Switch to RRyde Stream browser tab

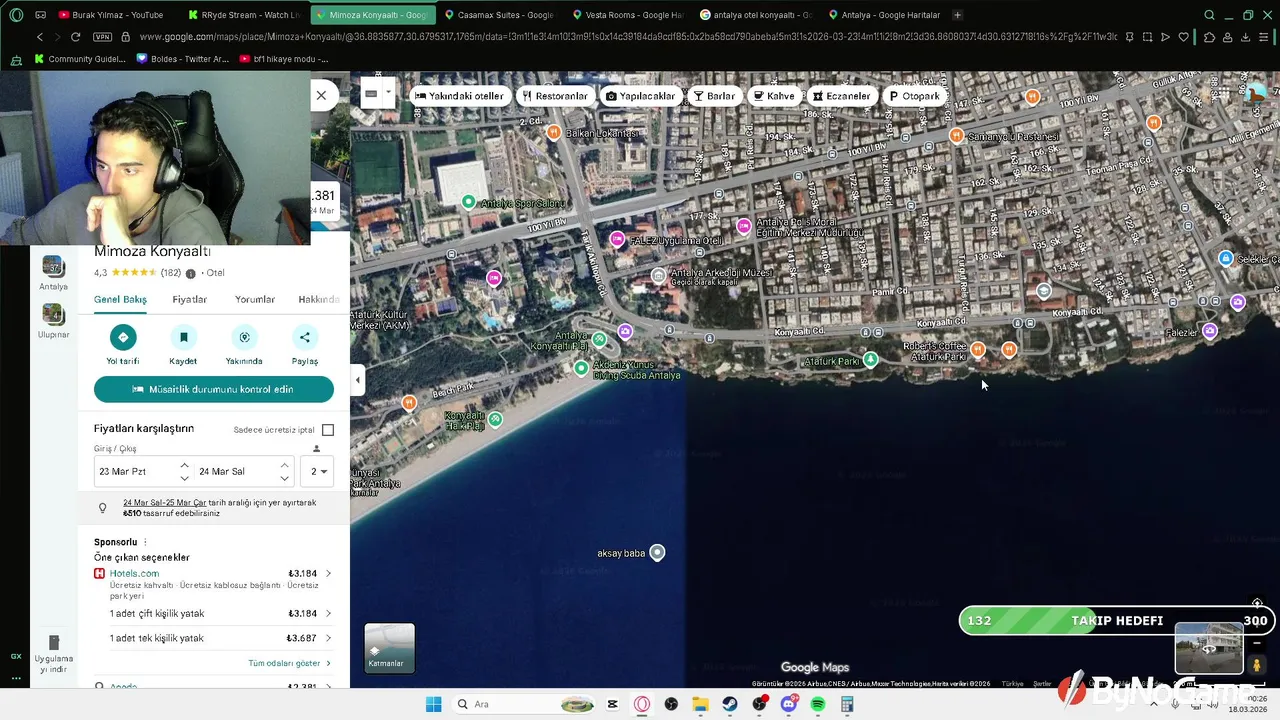(x=245, y=15)
